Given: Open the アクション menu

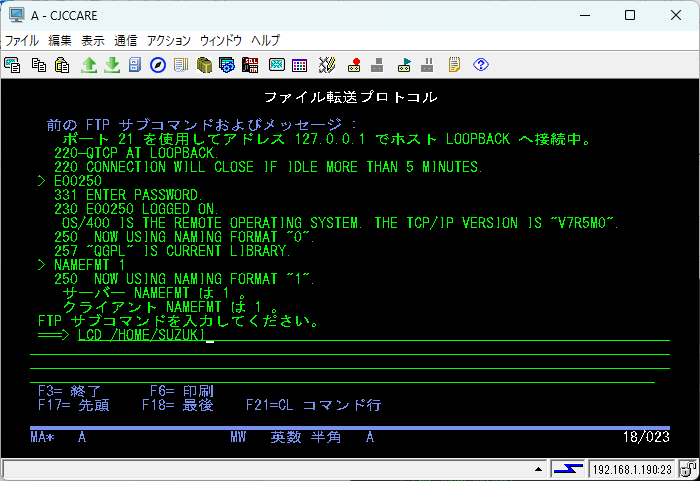Looking at the screenshot, I should [x=169, y=41].
